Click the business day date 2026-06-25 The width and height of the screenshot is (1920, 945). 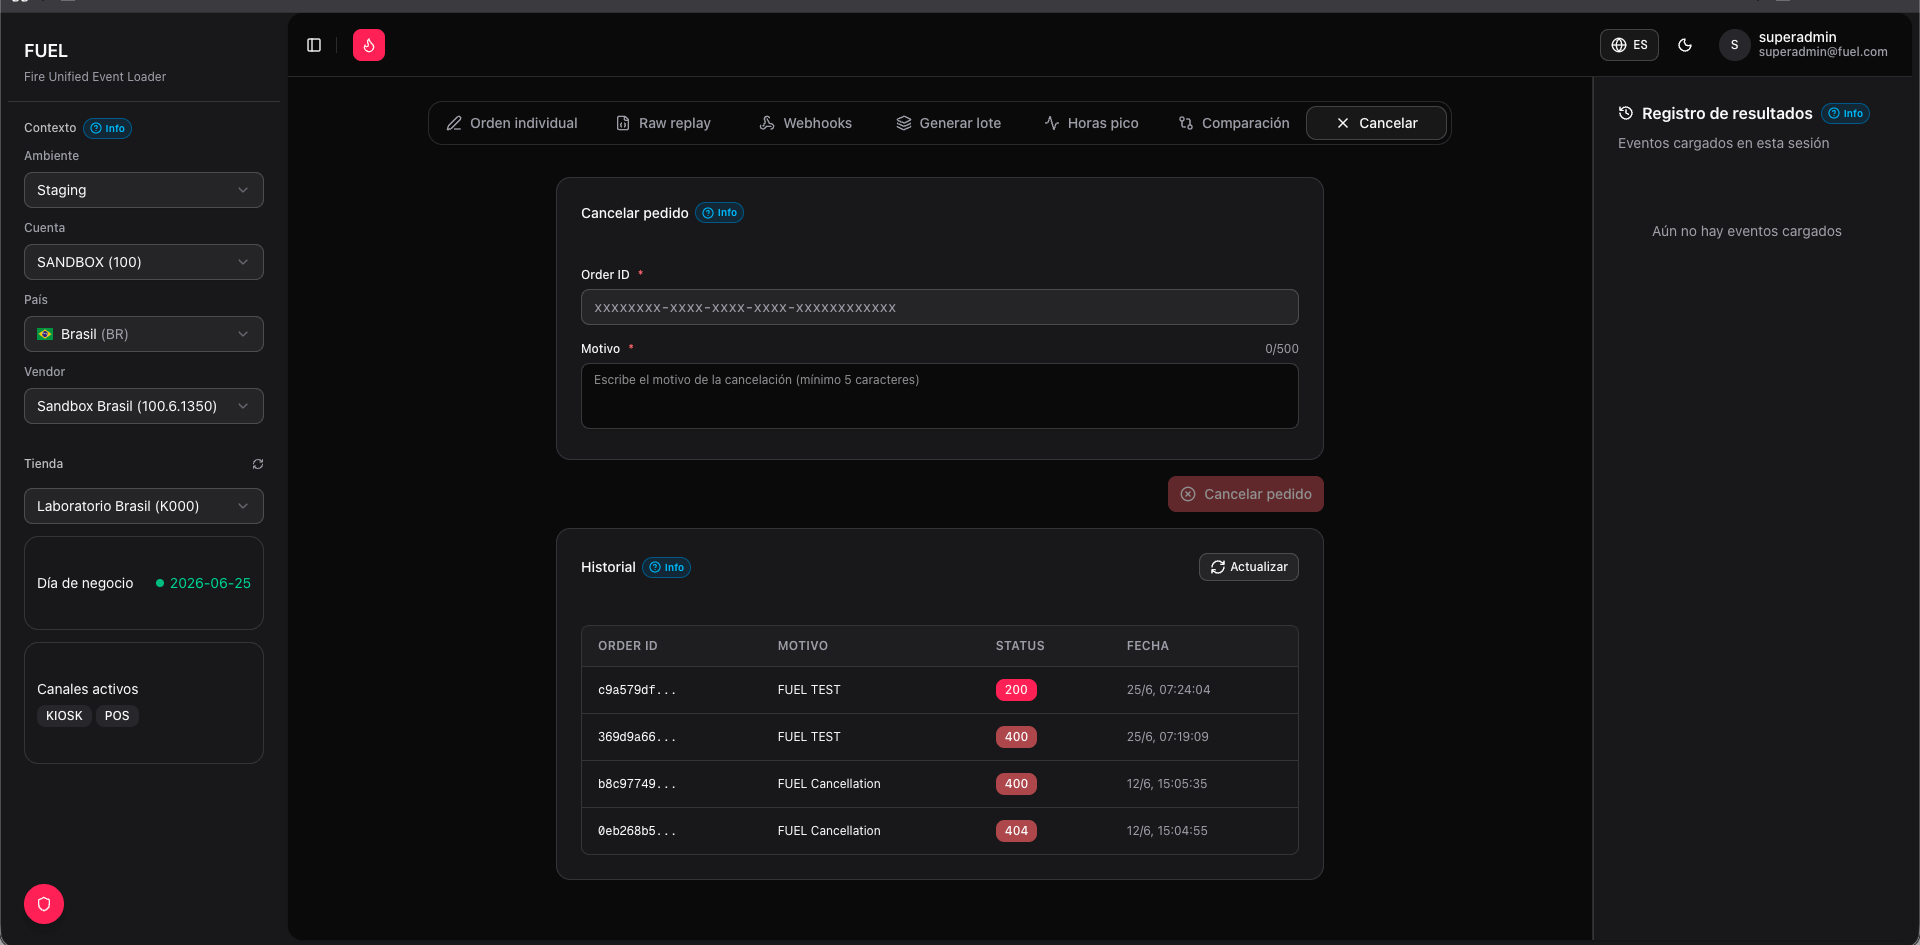click(x=210, y=583)
